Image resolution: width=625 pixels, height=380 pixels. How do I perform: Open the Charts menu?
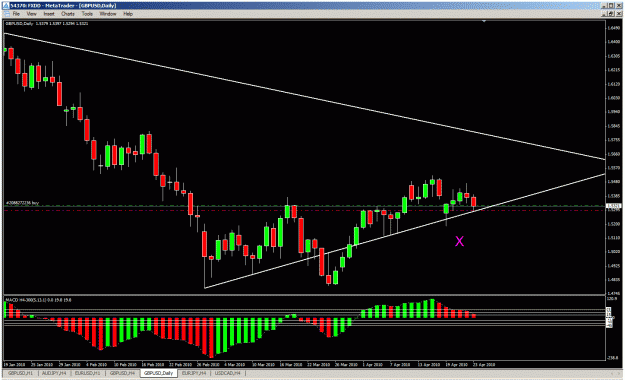(x=68, y=14)
